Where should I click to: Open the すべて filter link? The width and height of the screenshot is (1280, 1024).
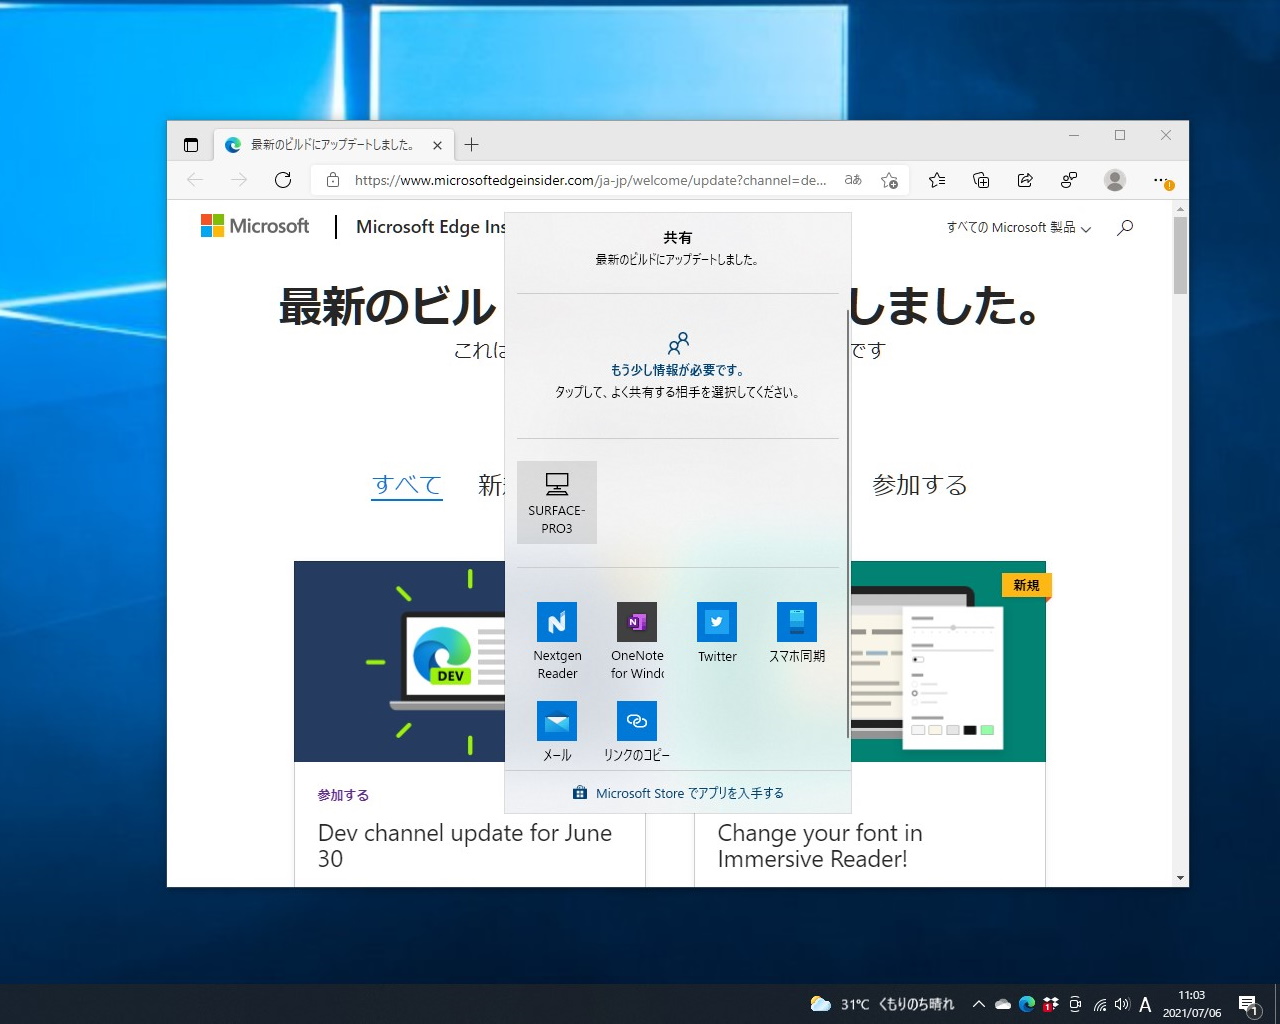click(406, 485)
